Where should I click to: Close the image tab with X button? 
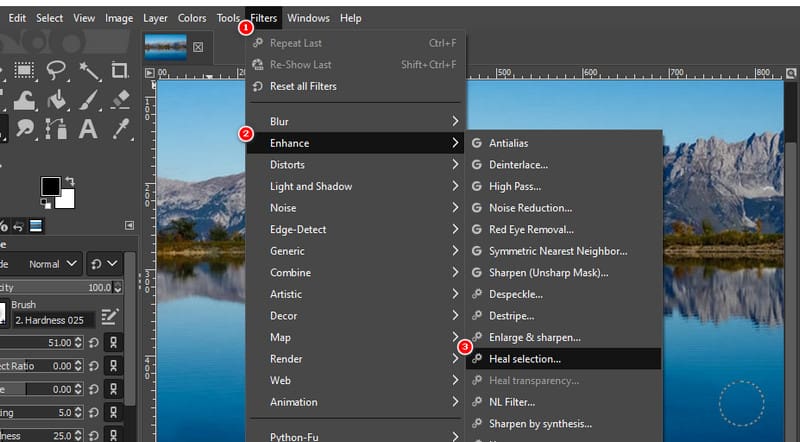(x=198, y=47)
